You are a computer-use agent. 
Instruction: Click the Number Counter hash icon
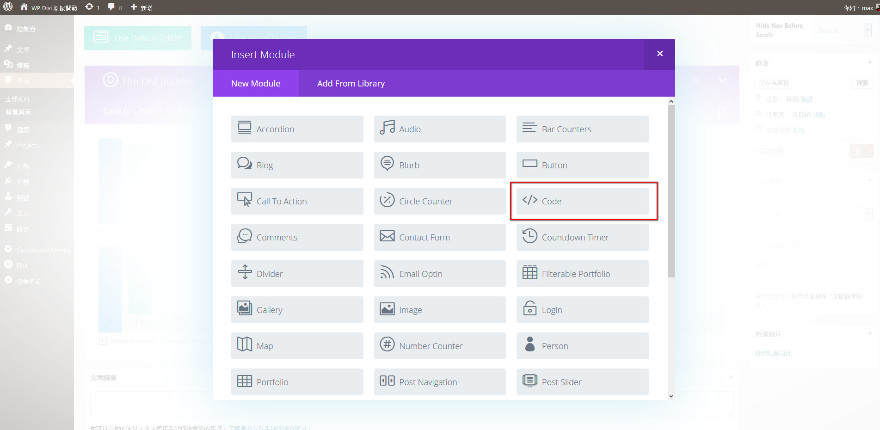point(387,345)
